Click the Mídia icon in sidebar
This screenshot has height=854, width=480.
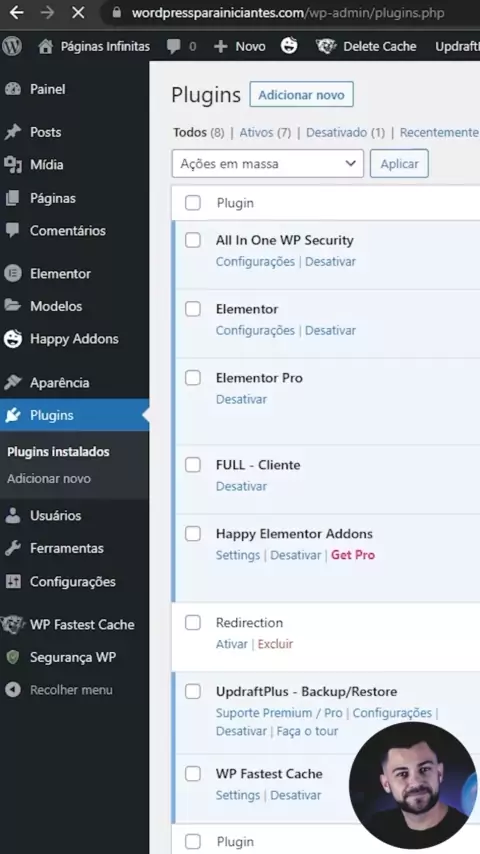click(13, 164)
